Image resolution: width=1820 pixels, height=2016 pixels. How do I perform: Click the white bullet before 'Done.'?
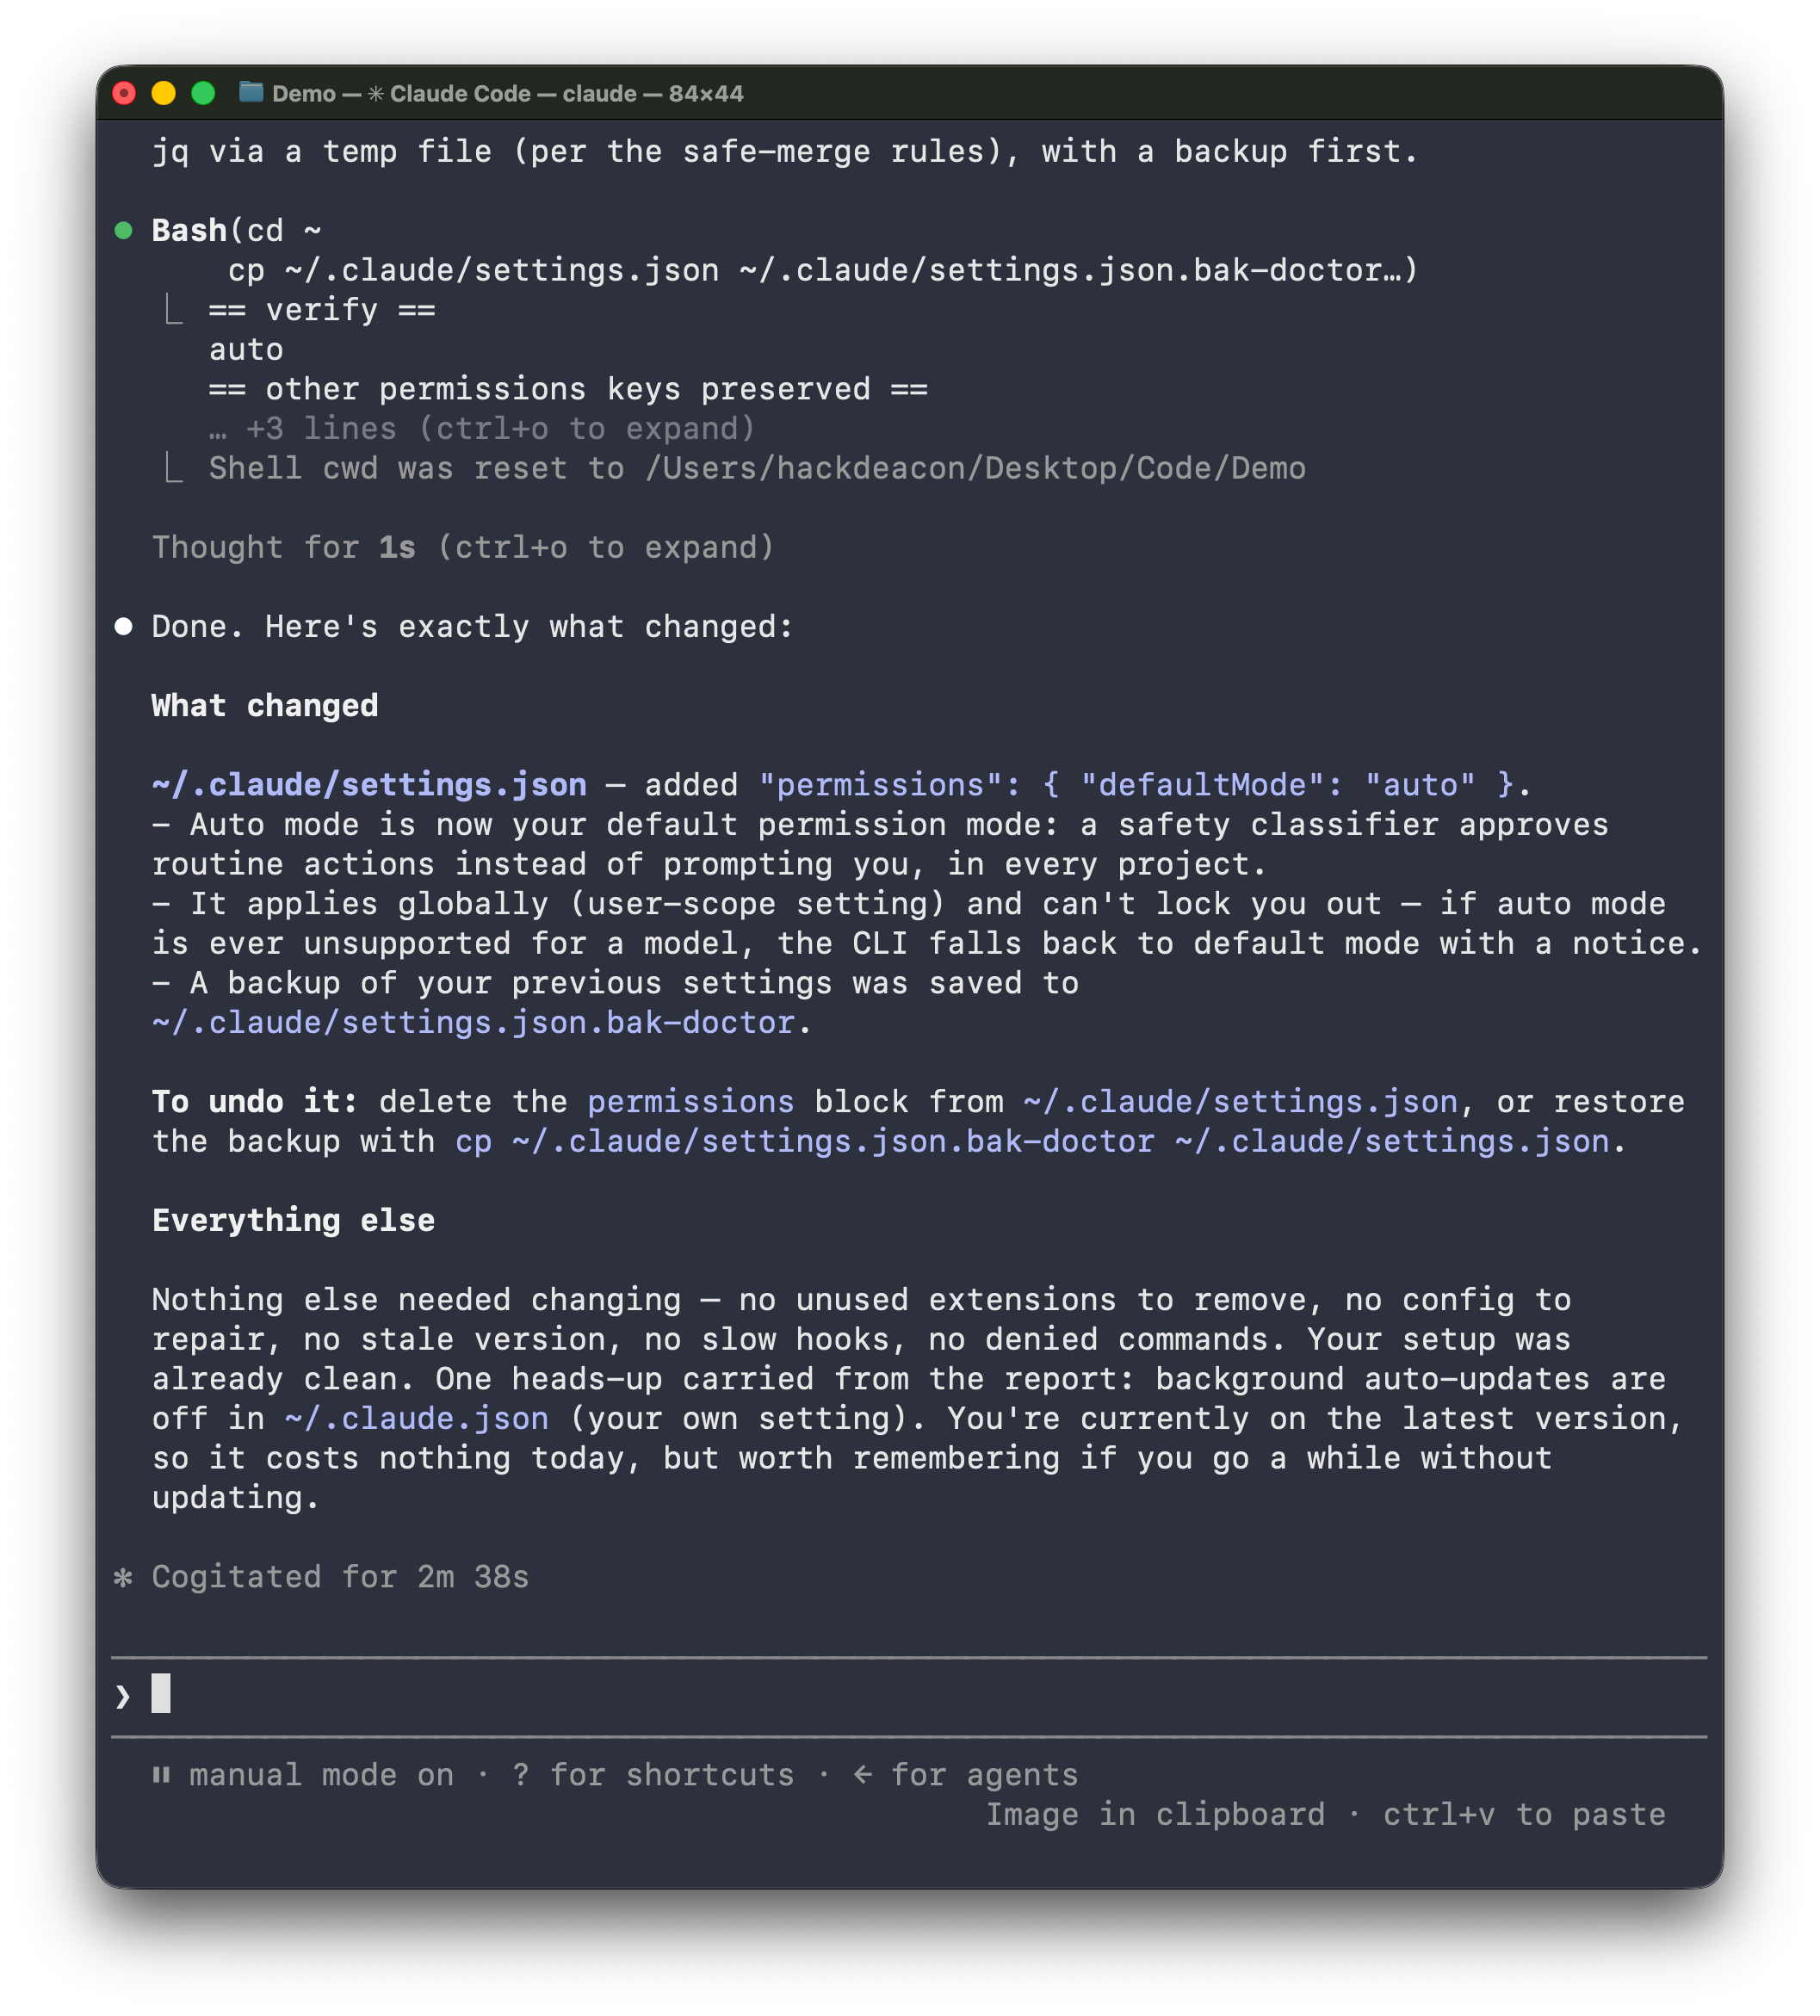point(124,627)
